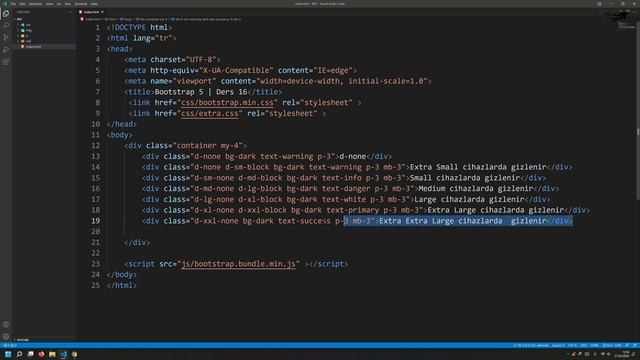Follow the css/bootstrap.min.css link on line 8
This screenshot has width=640, height=360.
[x=227, y=102]
